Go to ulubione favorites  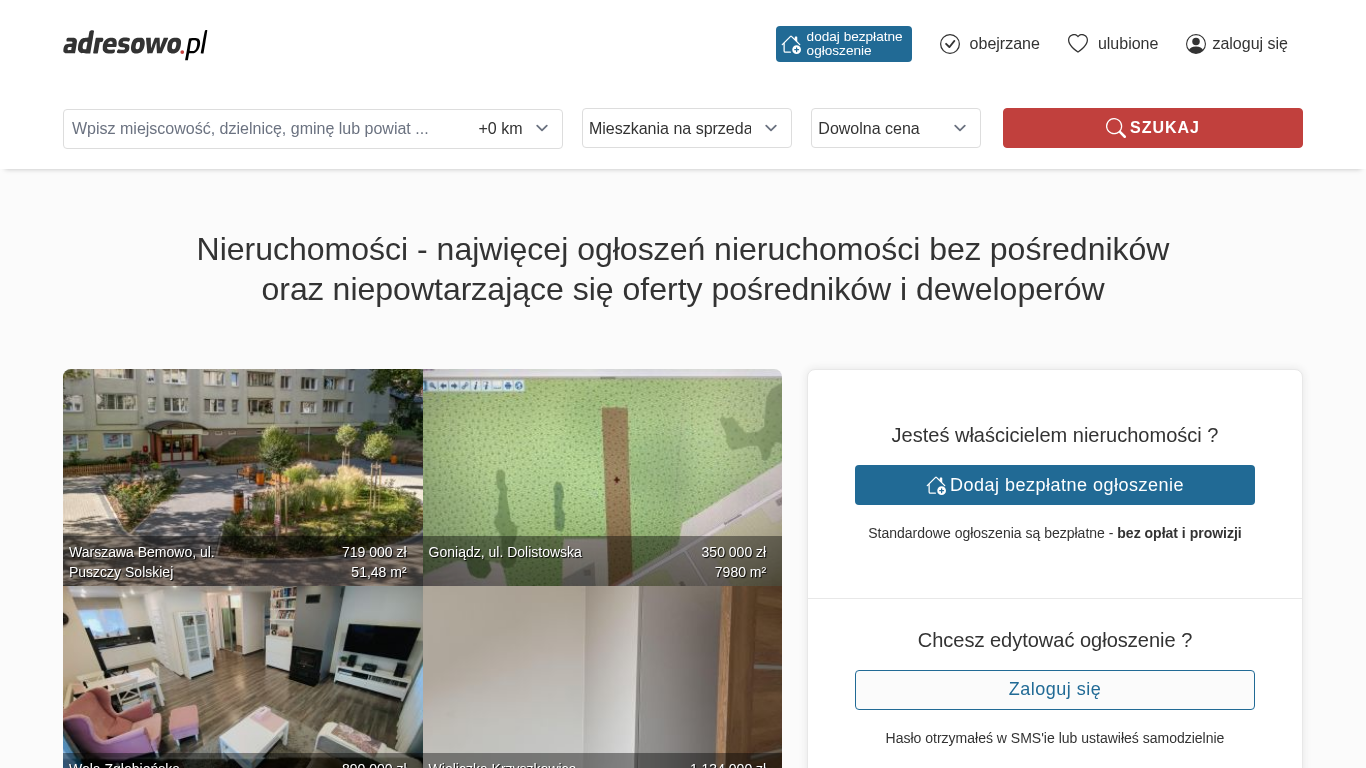pyautogui.click(x=1127, y=44)
